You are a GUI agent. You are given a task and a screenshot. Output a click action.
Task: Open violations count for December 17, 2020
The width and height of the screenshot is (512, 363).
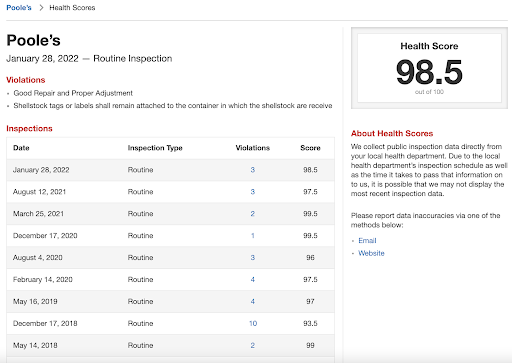coord(253,236)
